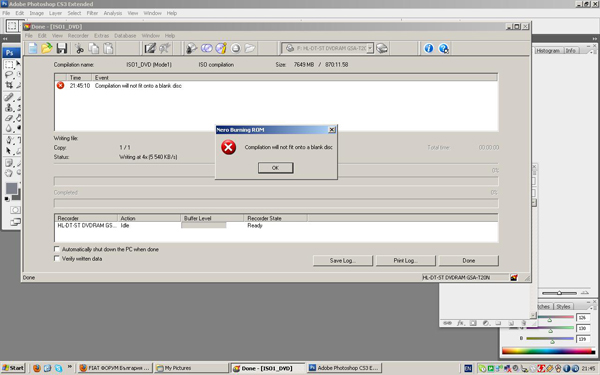The height and width of the screenshot is (375, 600).
Task: Switch to Adobe Photoshop CS3 taskbar button
Action: coord(344,368)
